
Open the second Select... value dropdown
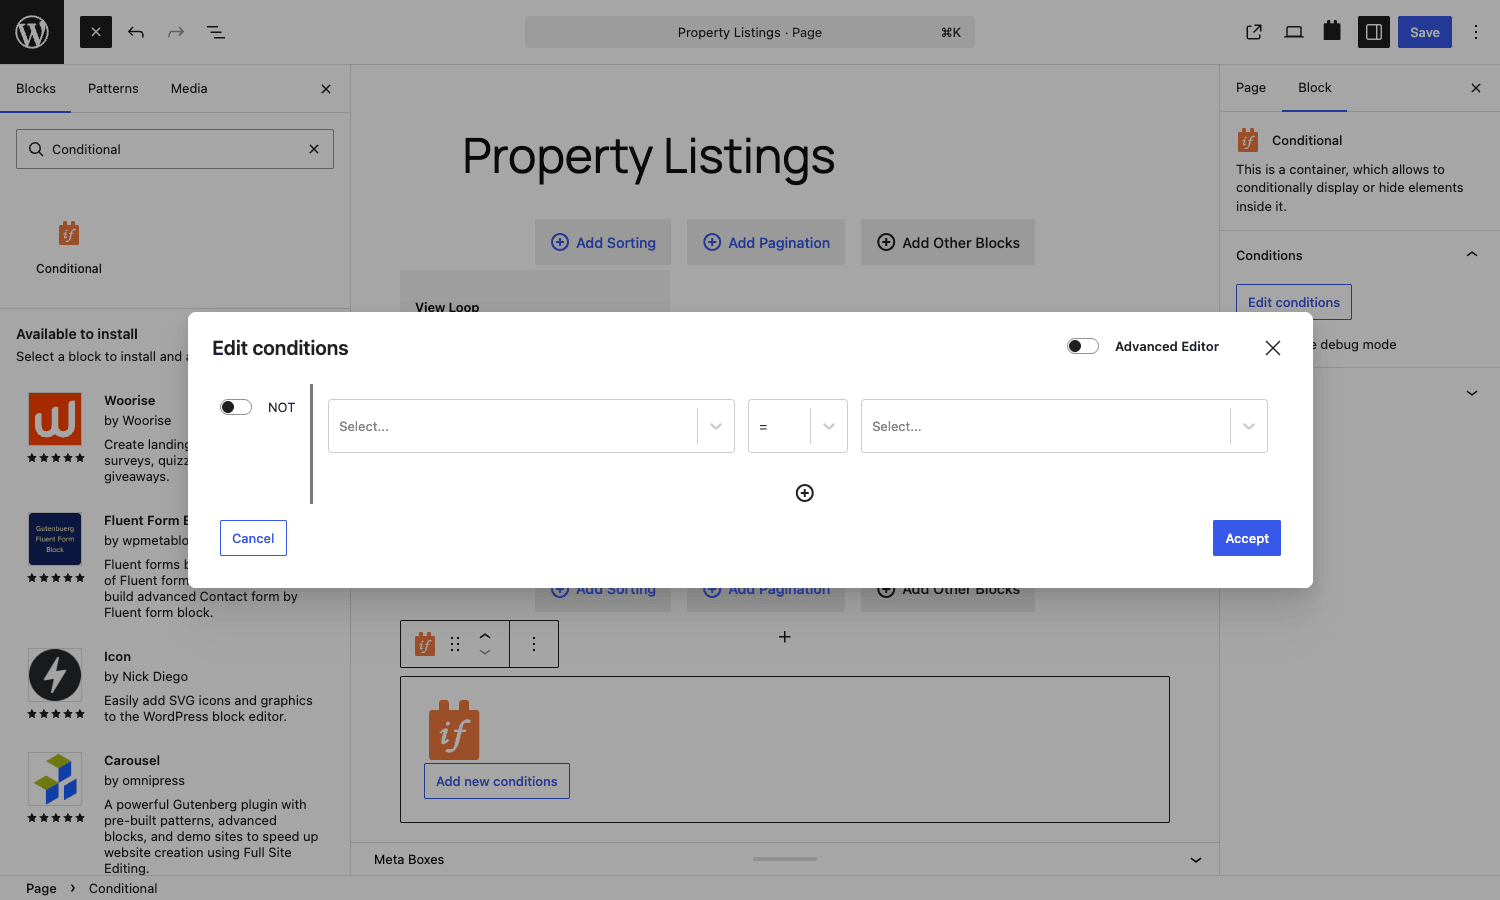[1064, 426]
